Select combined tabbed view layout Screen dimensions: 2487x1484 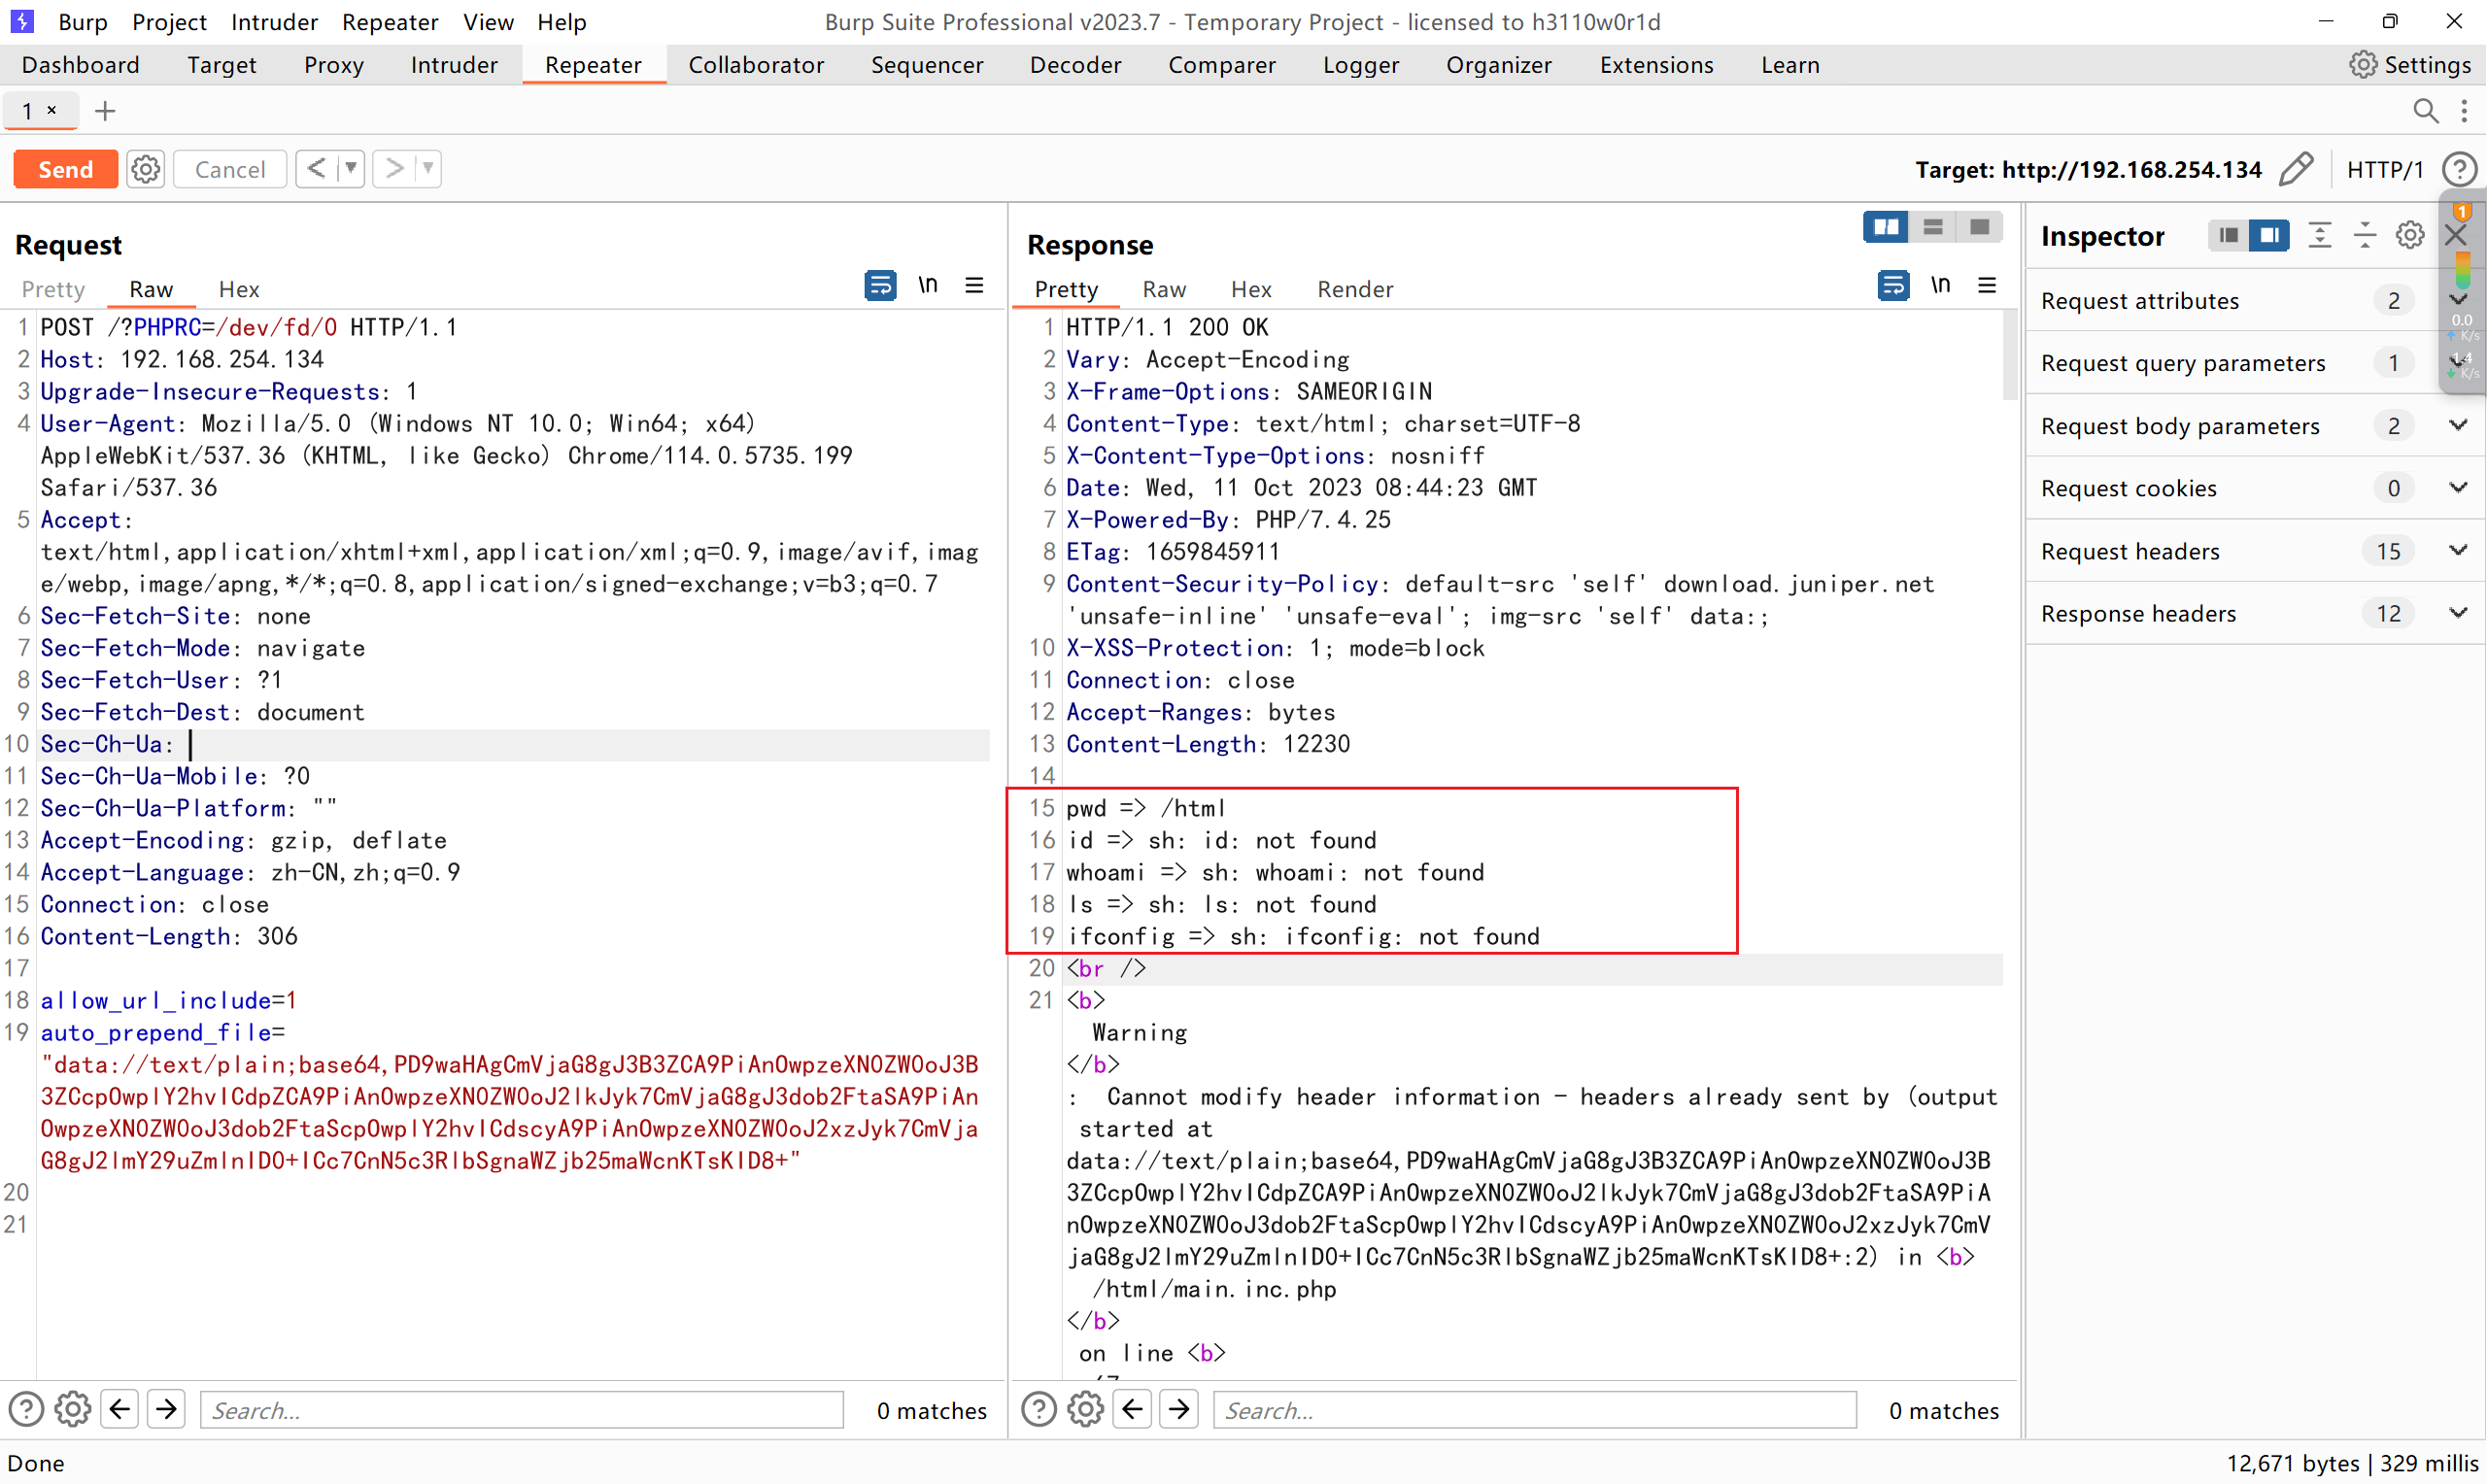click(1979, 227)
